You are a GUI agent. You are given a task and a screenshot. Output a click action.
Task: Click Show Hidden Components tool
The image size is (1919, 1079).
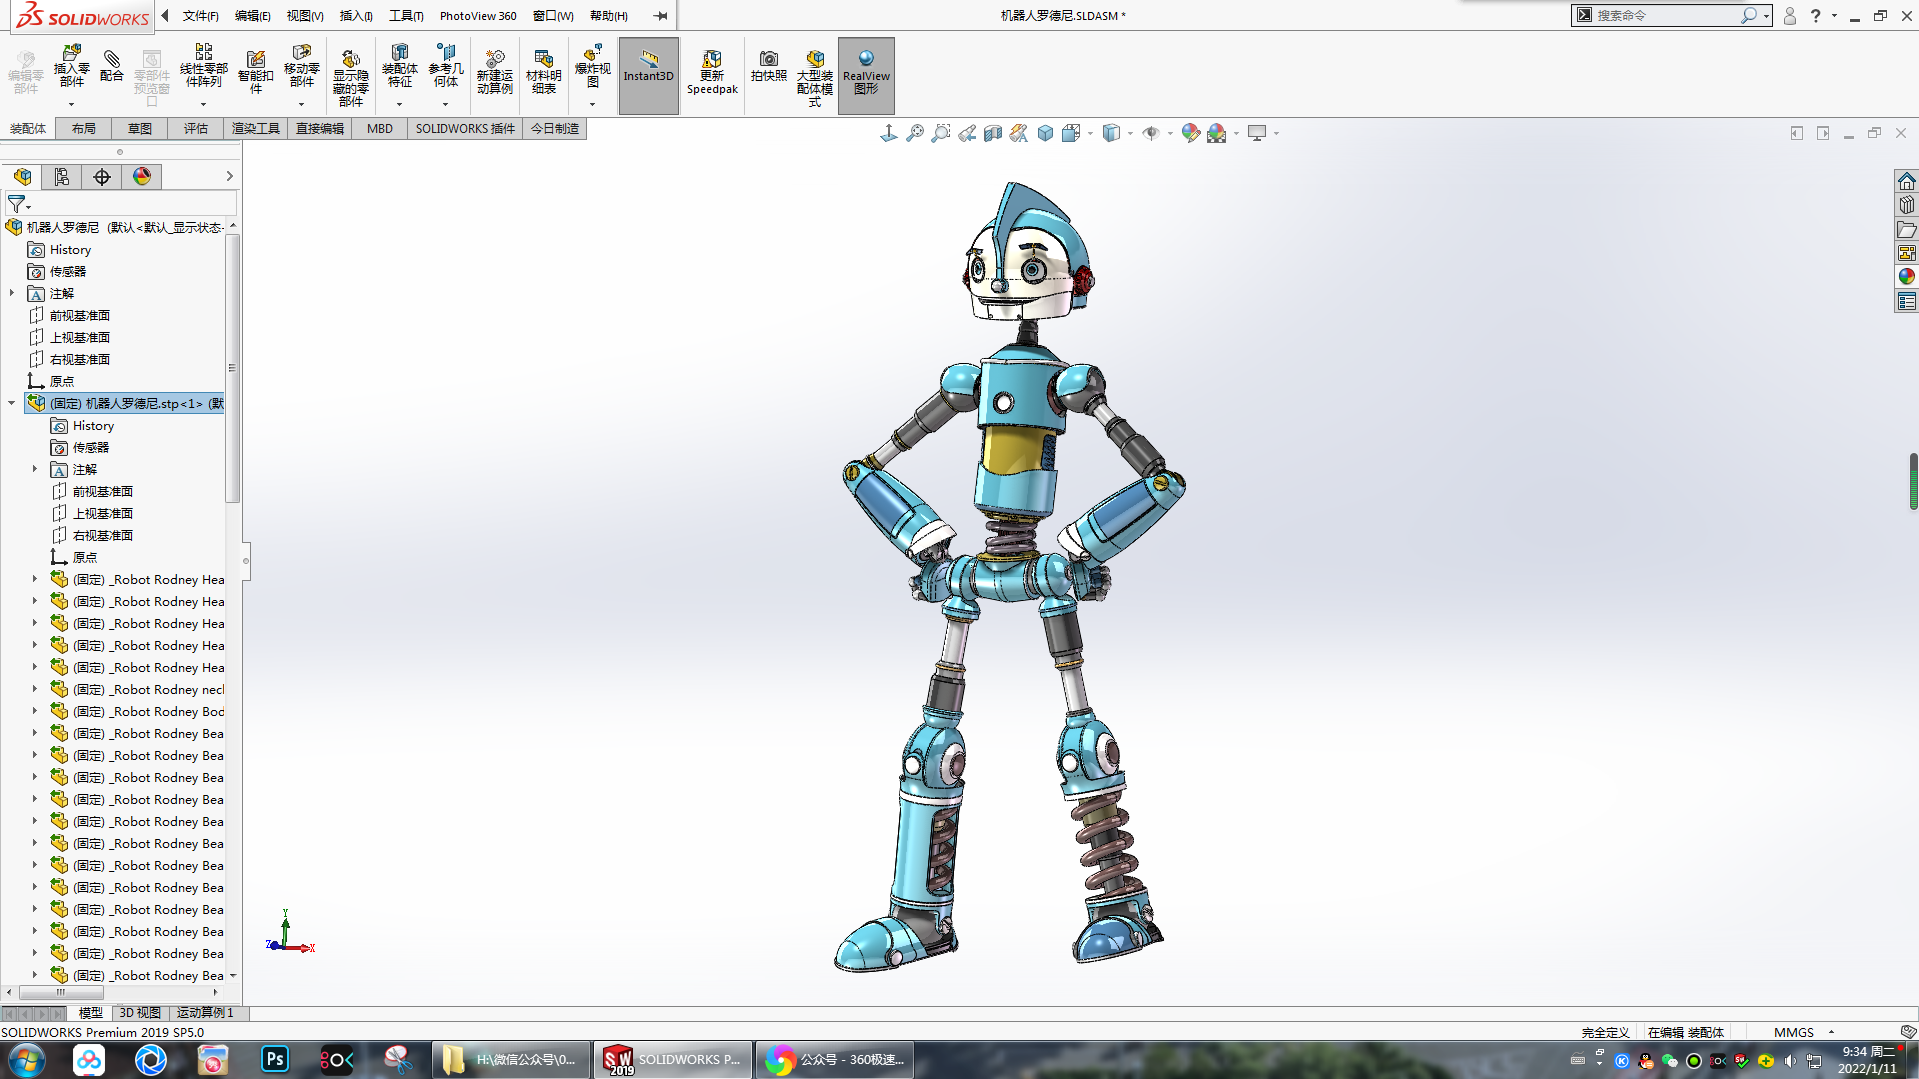pyautogui.click(x=350, y=77)
